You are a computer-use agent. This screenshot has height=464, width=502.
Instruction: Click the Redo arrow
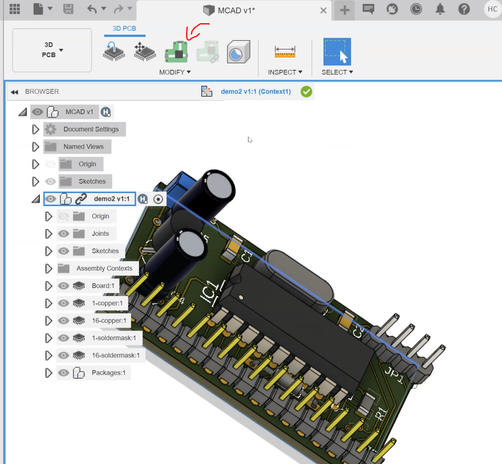(118, 9)
